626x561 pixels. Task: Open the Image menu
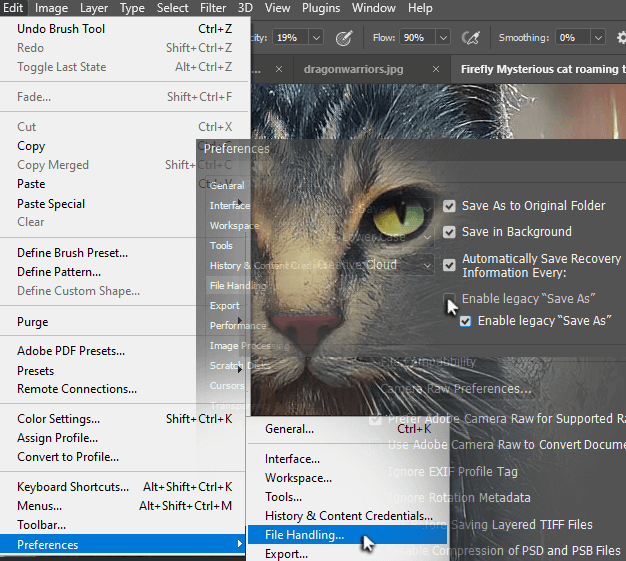click(51, 8)
